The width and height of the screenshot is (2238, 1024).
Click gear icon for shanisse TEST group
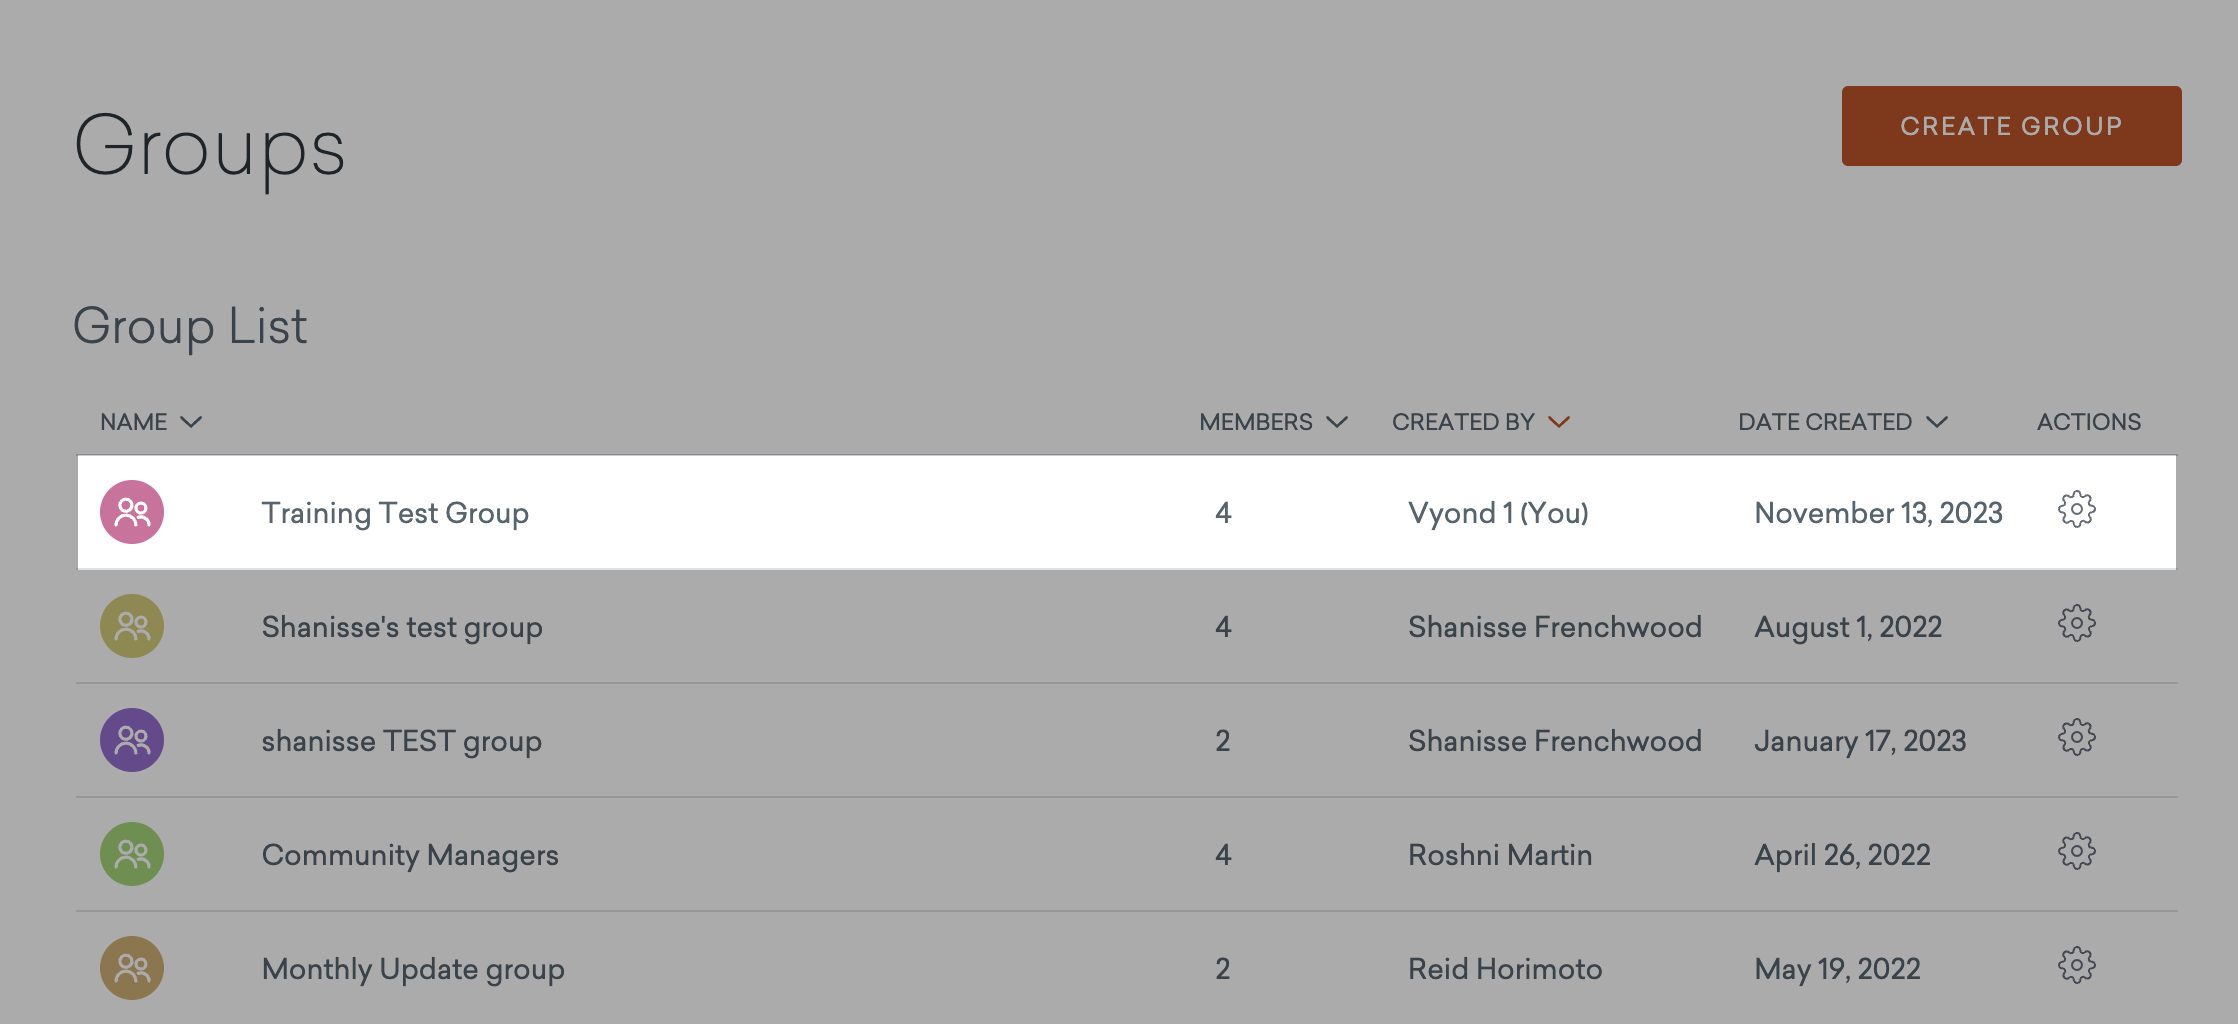[x=2077, y=738]
